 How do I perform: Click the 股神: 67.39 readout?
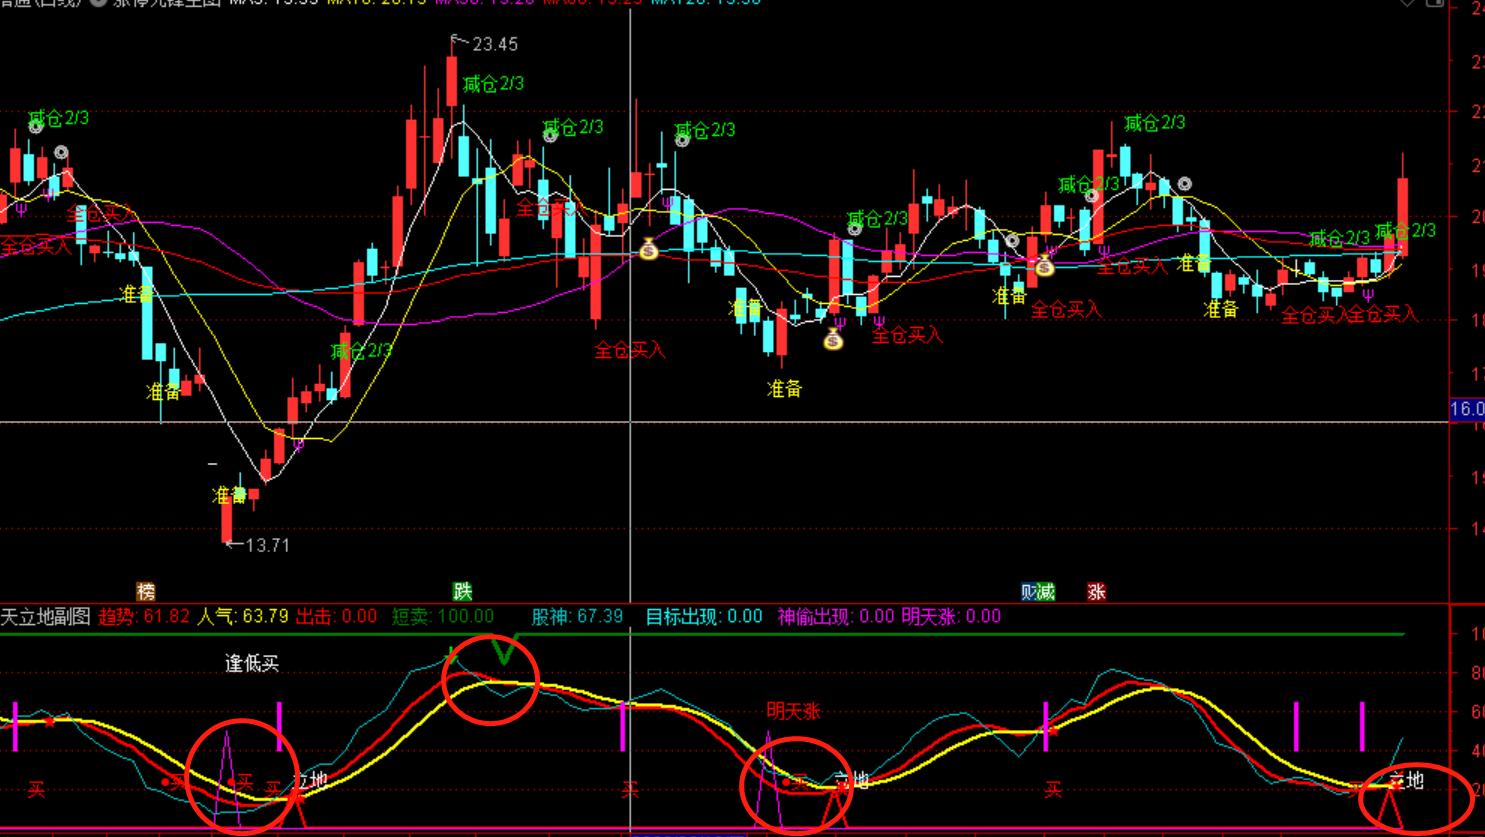coord(577,616)
